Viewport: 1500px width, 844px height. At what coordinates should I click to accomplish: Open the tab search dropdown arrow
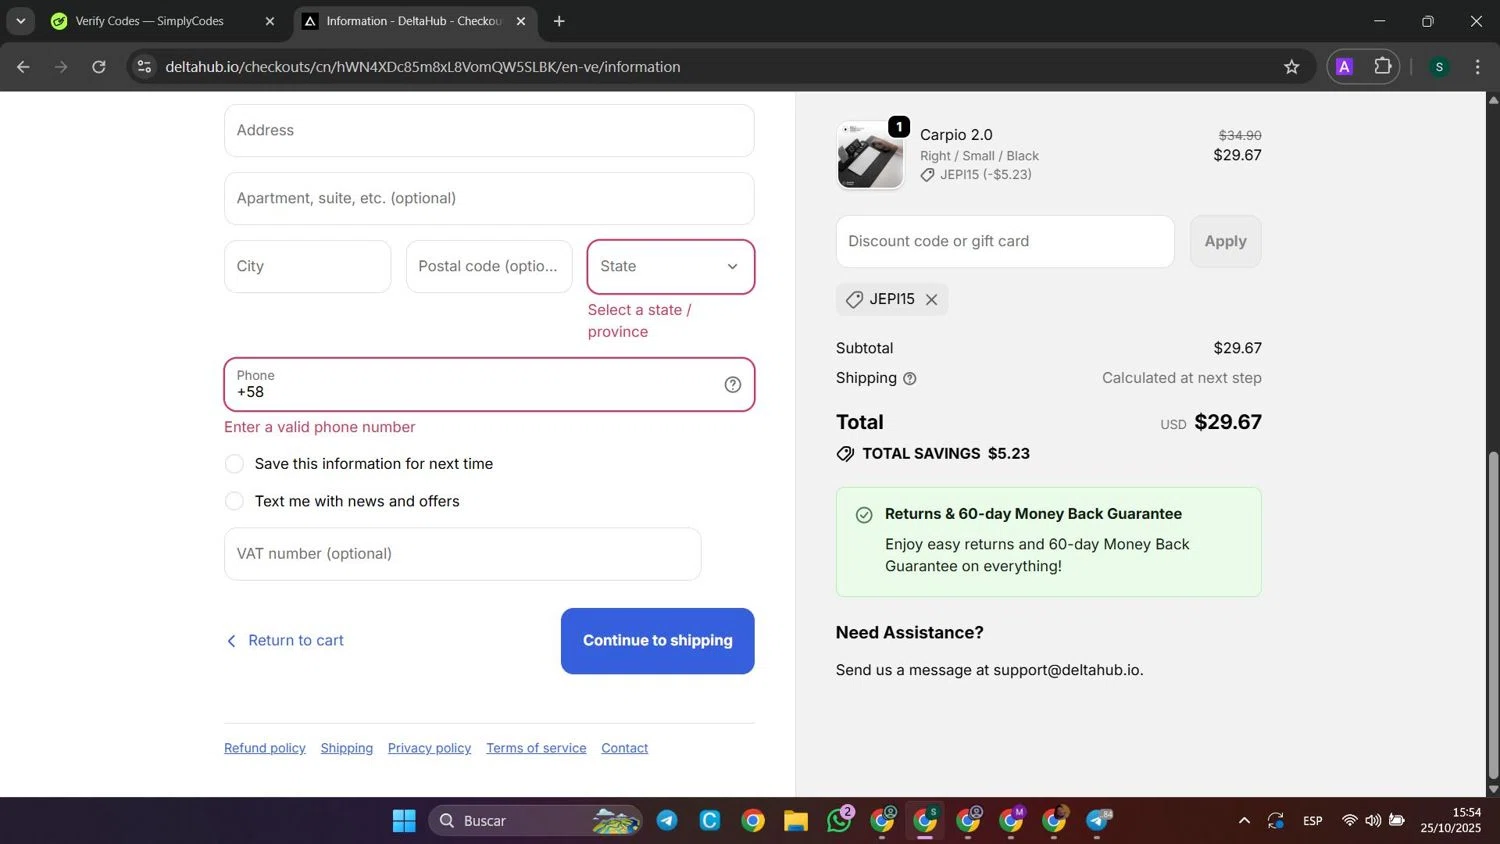tap(20, 21)
